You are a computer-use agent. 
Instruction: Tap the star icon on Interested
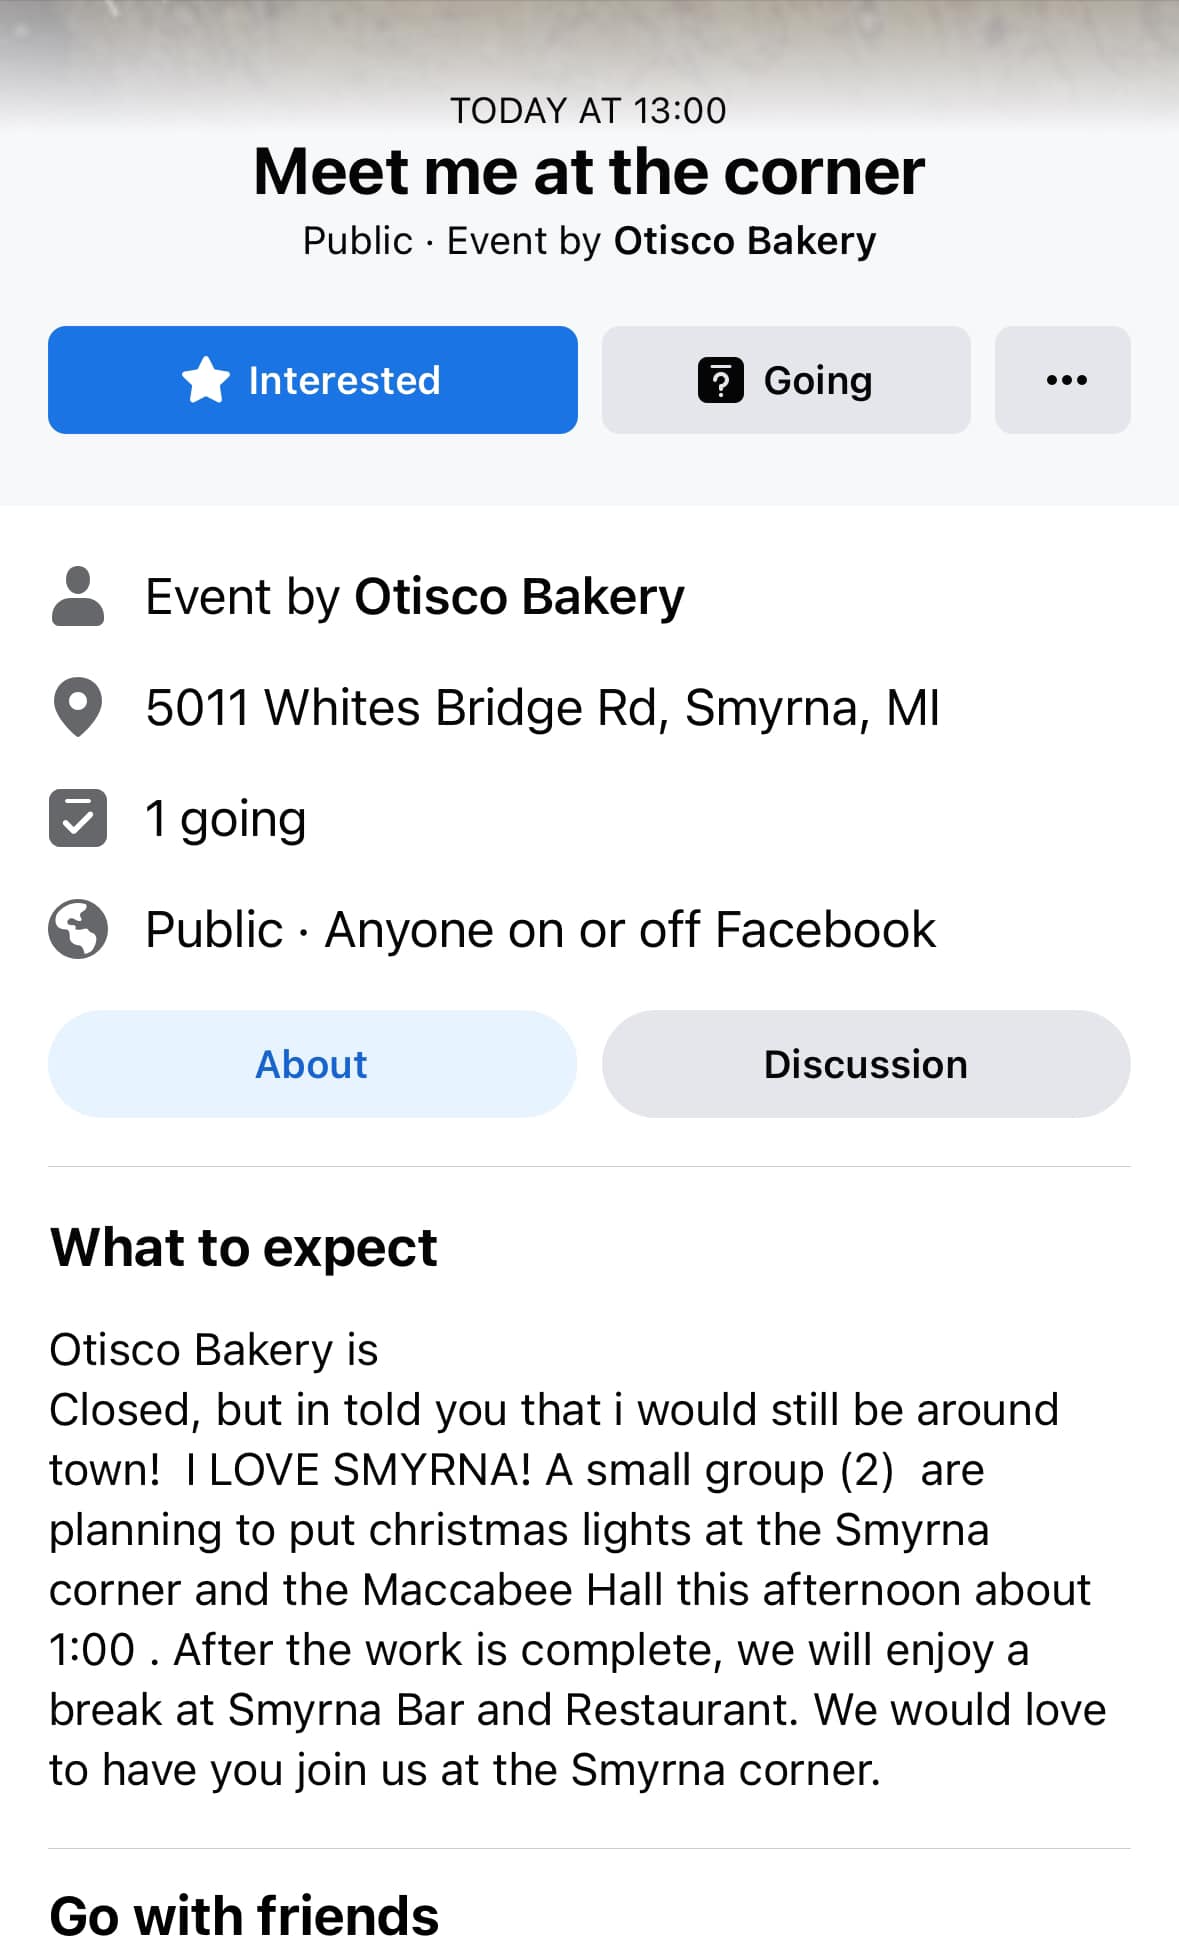coord(206,380)
